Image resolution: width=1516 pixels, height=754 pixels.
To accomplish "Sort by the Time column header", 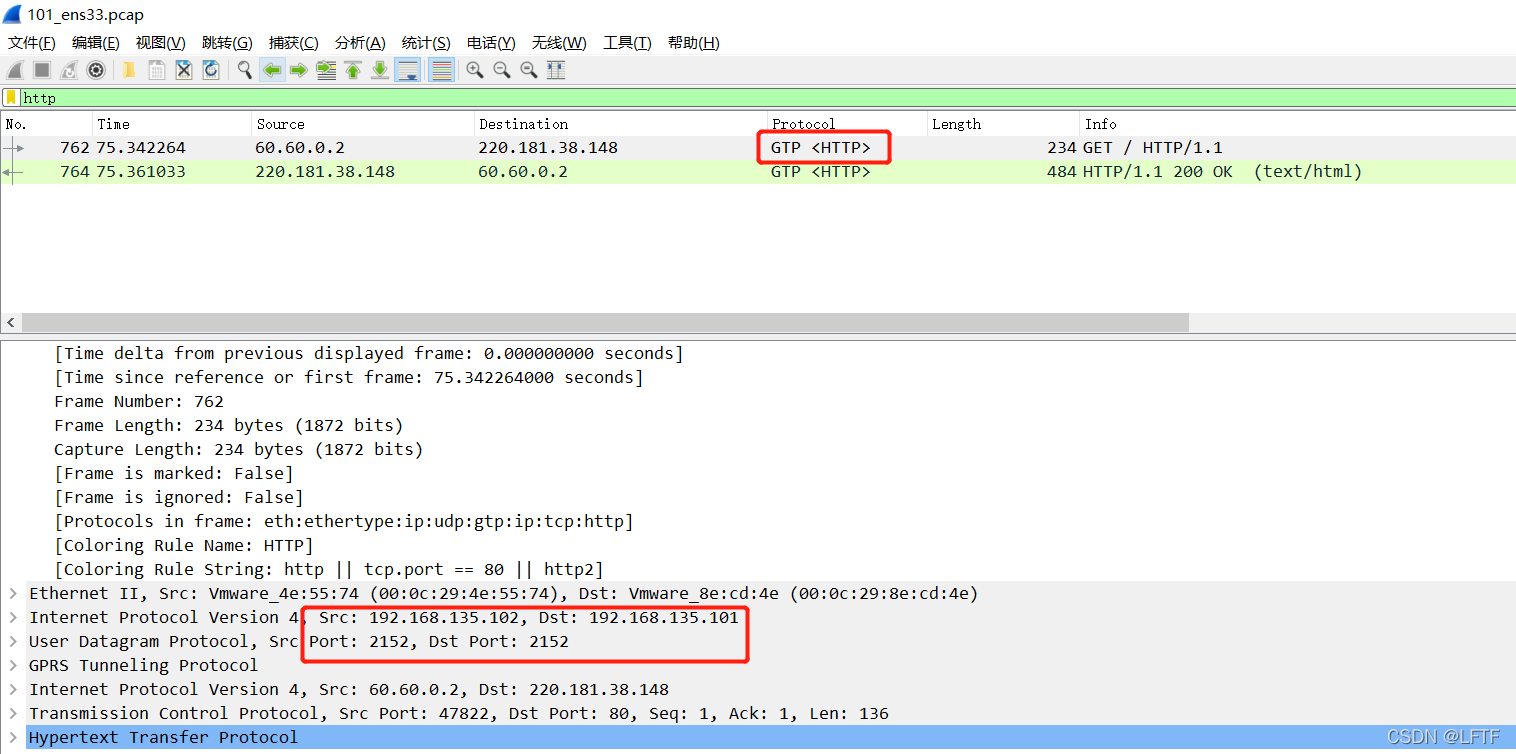I will point(172,124).
